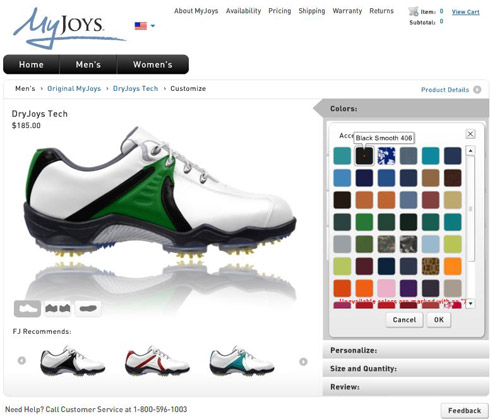Switch to the Women's tab
Image resolution: width=490 pixels, height=419 pixels.
pyautogui.click(x=153, y=64)
